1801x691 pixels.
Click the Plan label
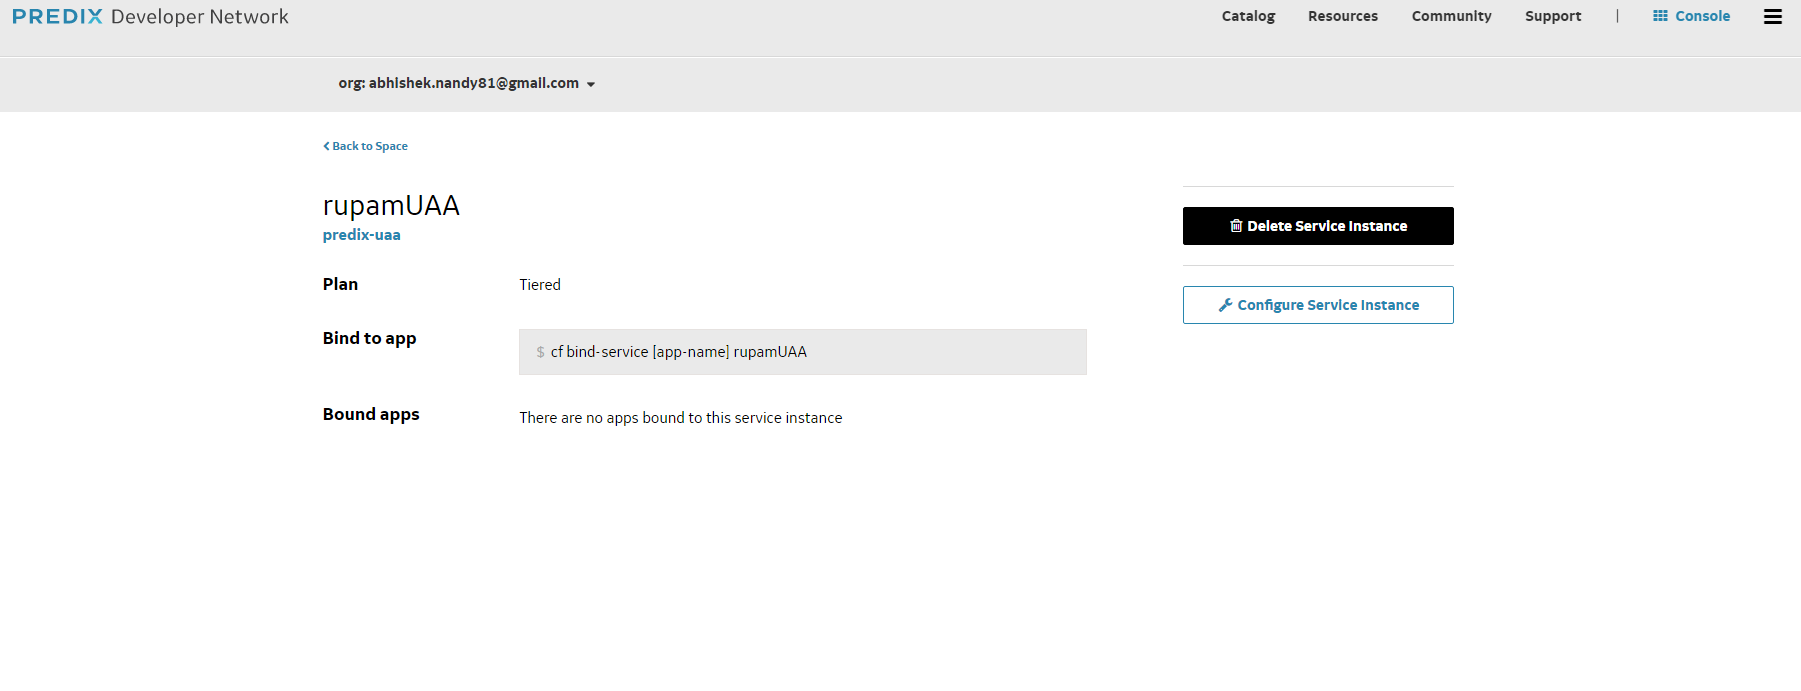(340, 284)
